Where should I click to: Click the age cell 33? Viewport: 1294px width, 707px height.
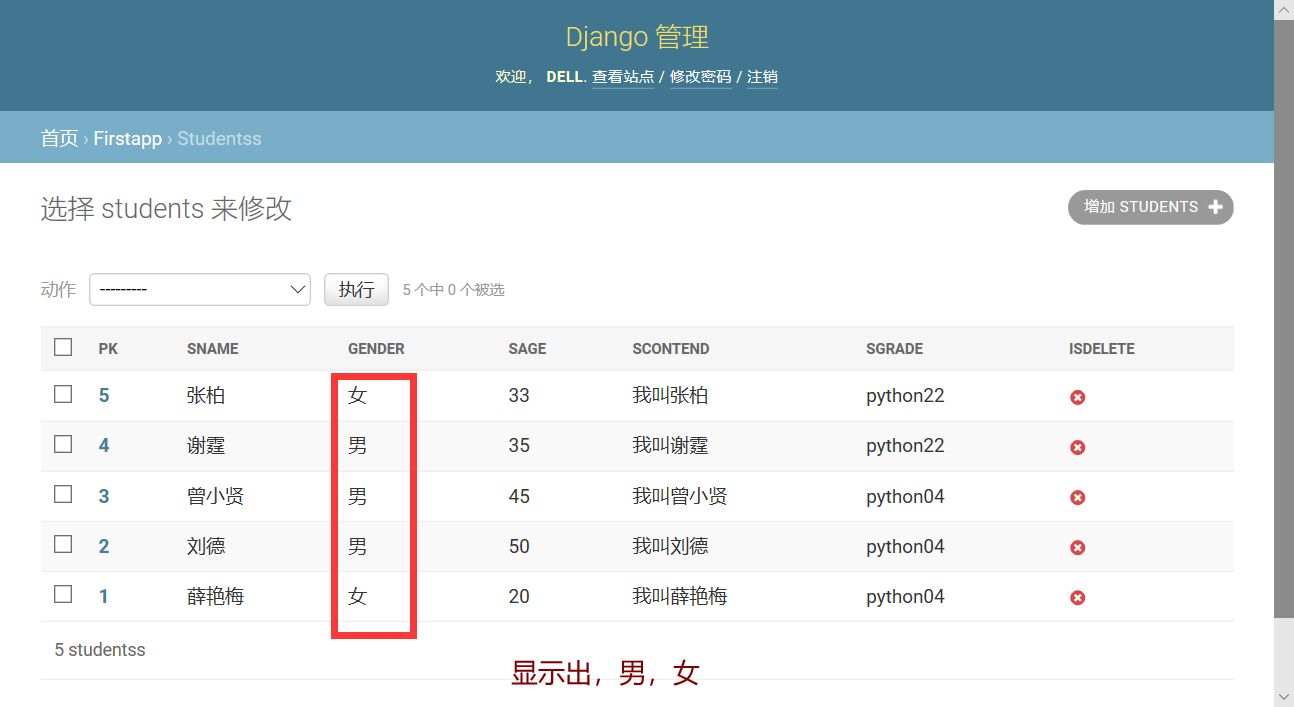519,396
